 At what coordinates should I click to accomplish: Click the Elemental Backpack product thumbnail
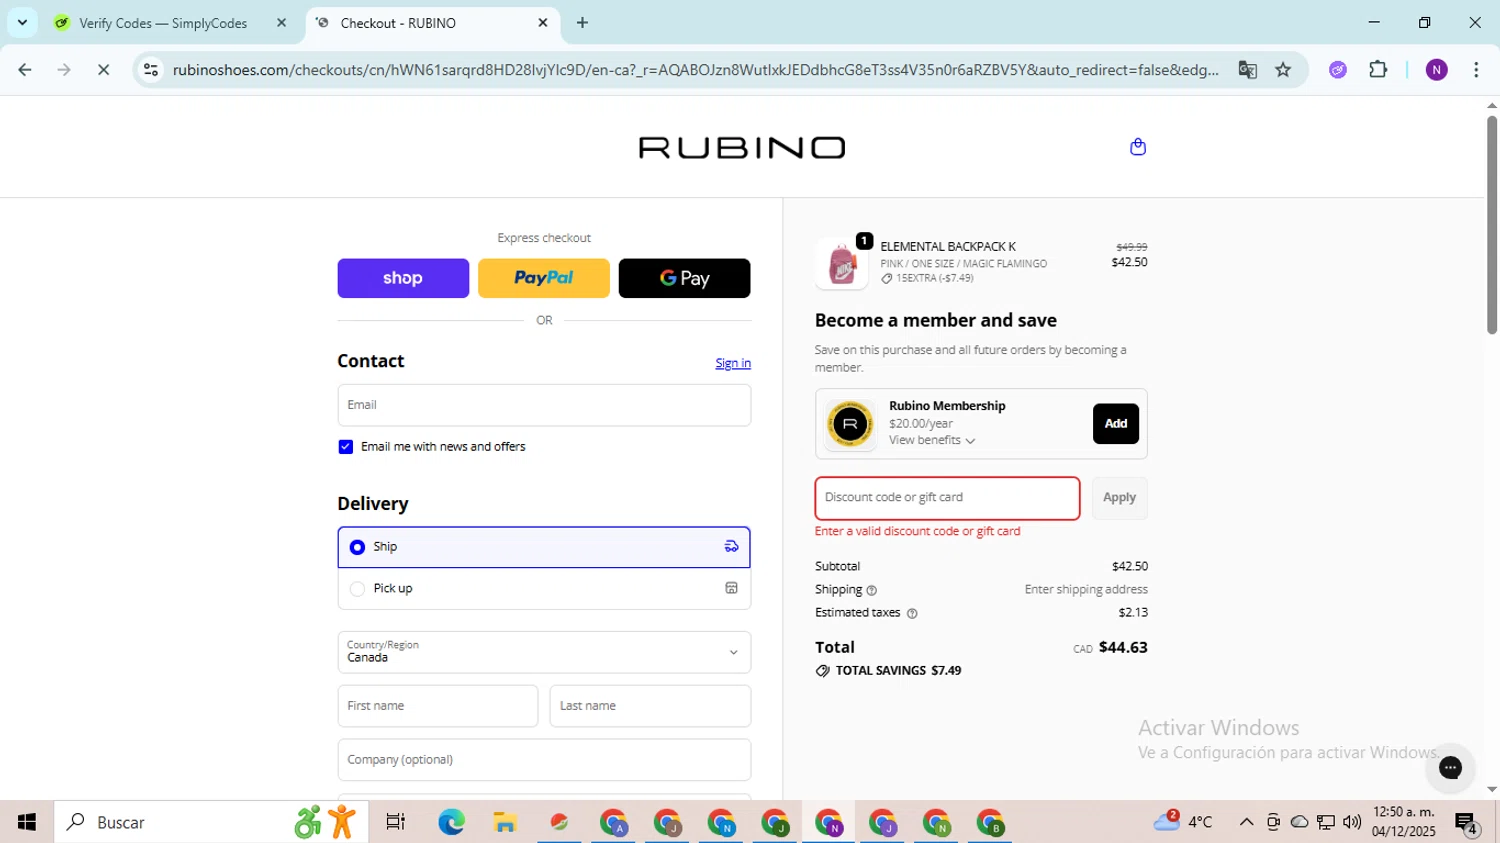(842, 264)
